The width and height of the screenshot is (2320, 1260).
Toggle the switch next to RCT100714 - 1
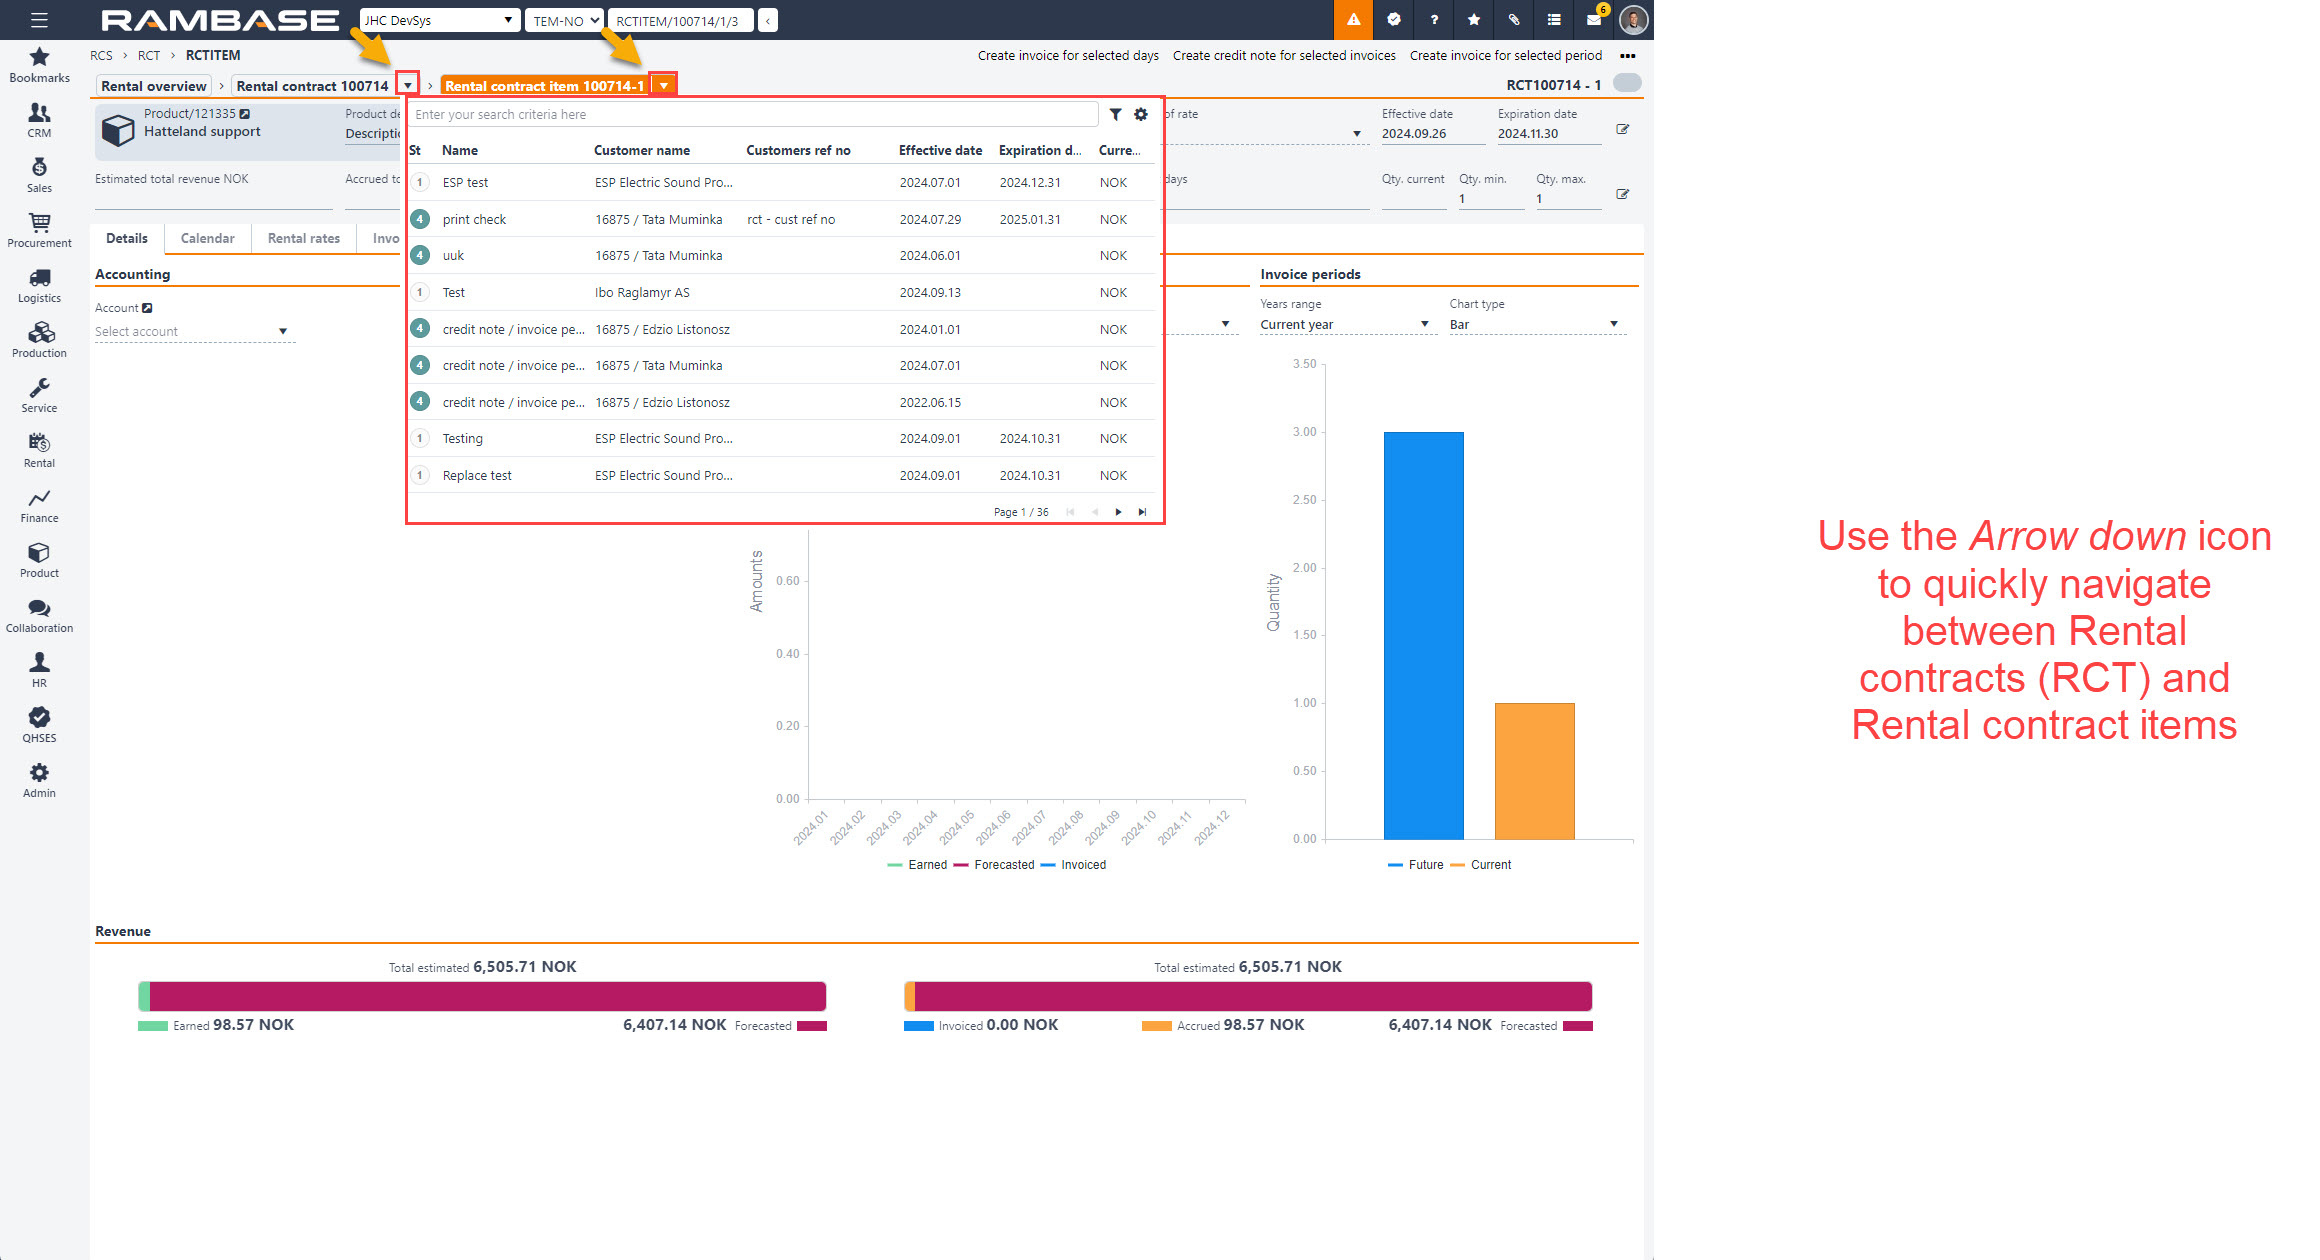[x=1627, y=84]
